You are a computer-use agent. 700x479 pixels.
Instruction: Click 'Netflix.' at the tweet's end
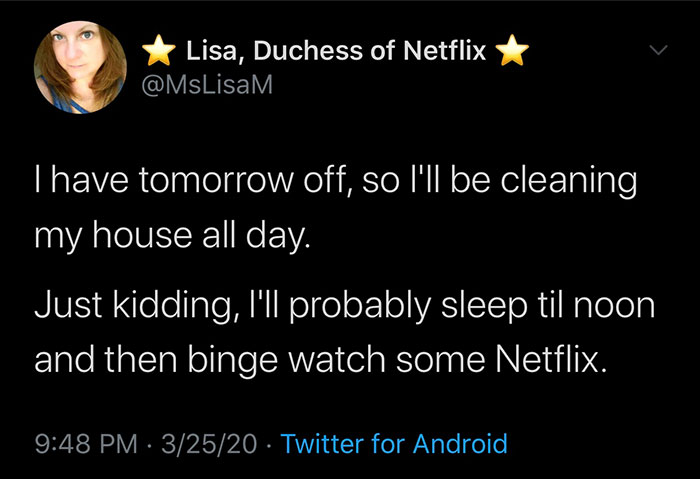pos(551,359)
